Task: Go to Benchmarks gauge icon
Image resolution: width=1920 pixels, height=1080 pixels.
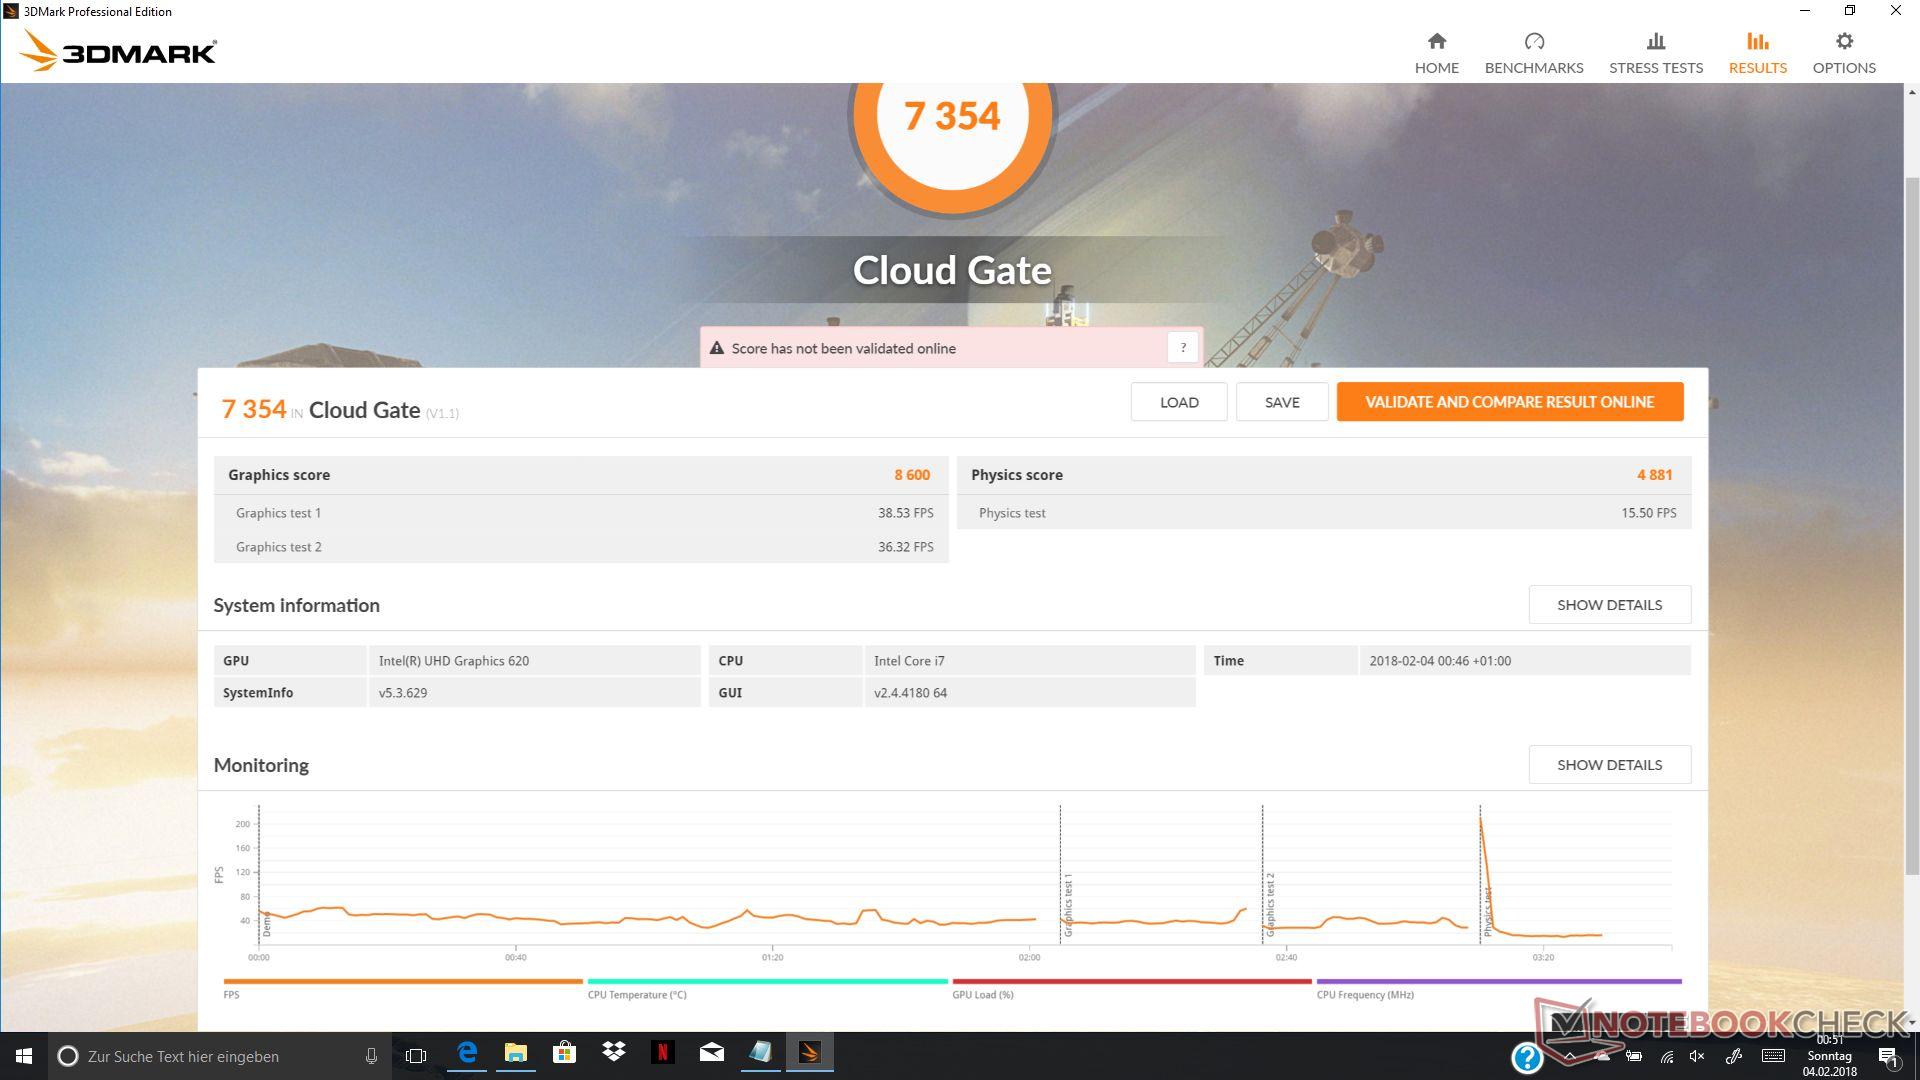Action: (1533, 42)
